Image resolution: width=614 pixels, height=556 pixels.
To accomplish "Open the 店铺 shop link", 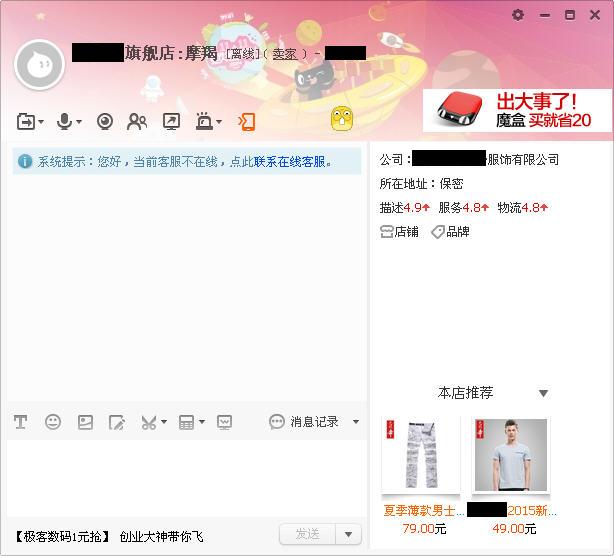I will point(399,232).
